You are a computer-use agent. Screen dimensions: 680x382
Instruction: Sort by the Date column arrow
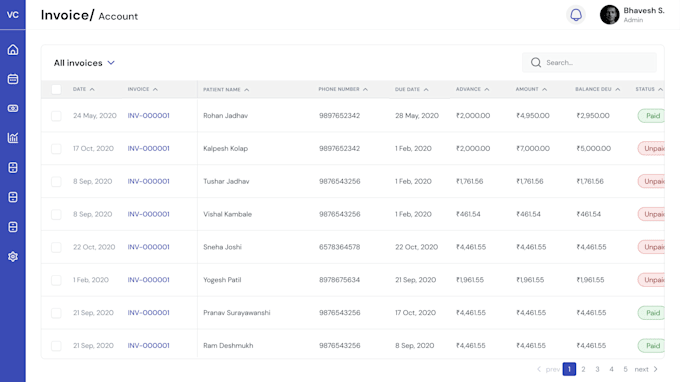coord(92,89)
